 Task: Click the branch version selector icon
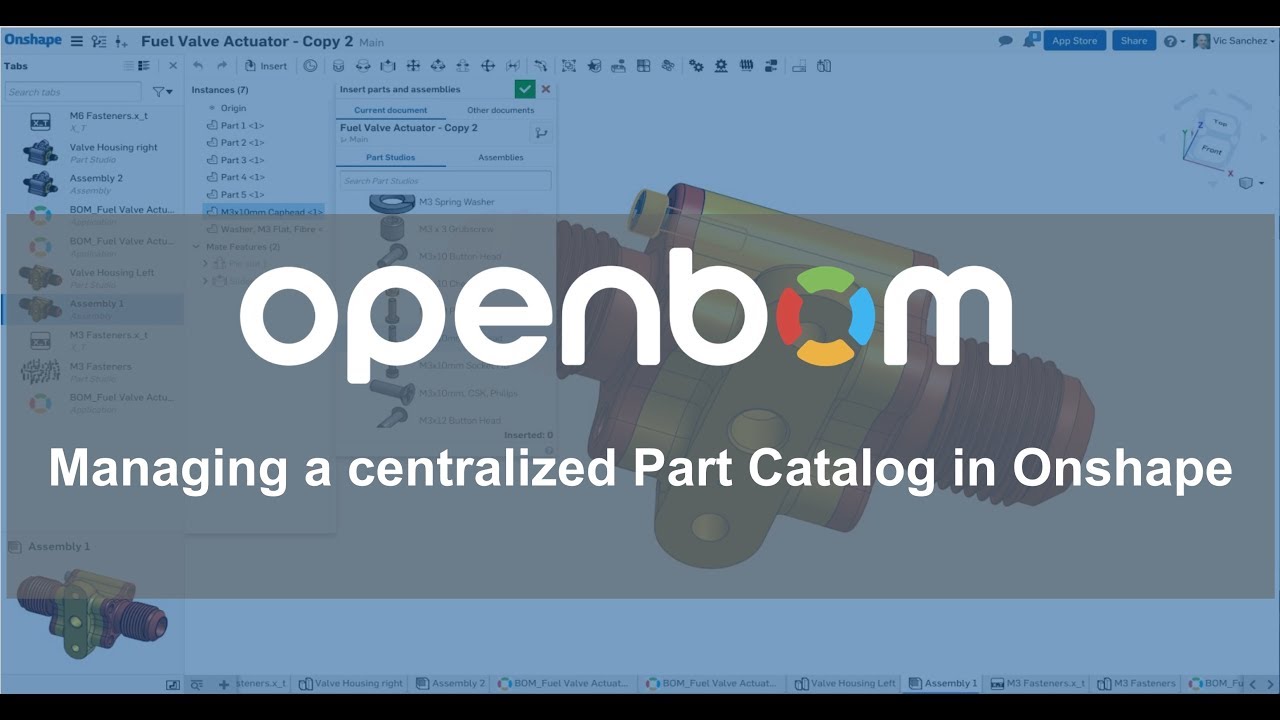(x=540, y=132)
